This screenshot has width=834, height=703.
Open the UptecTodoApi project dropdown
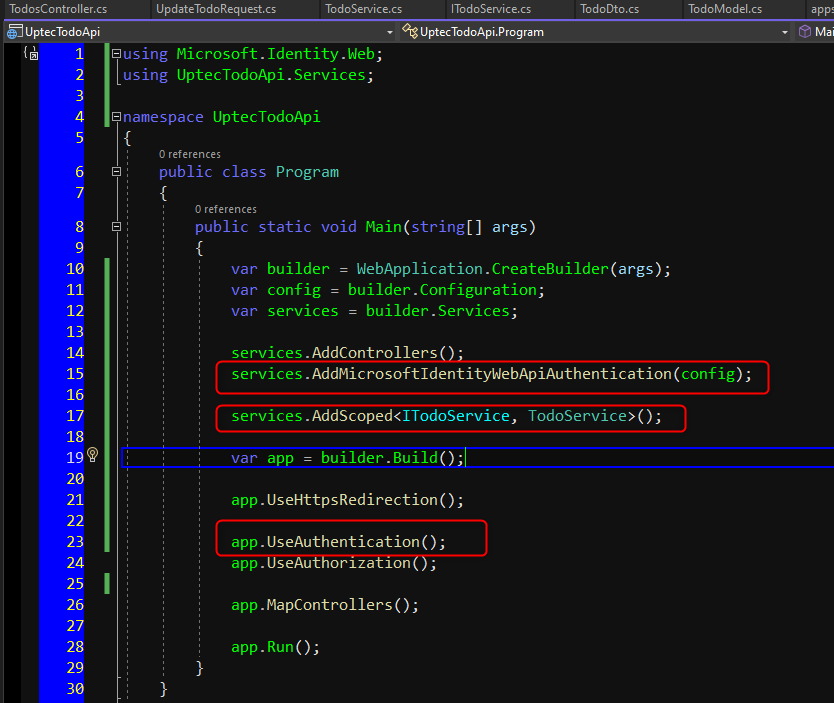tap(389, 32)
